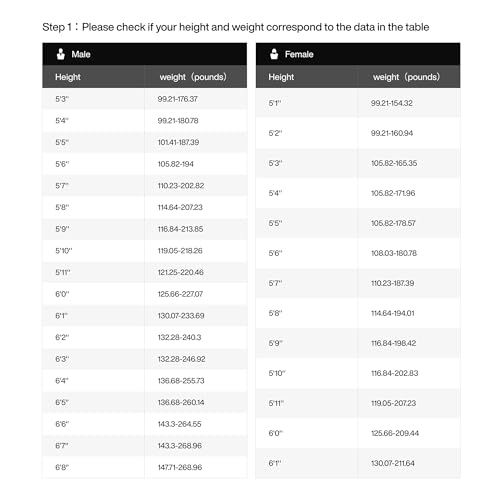Click the Female Height column header
Image resolution: width=500 pixels, height=500 pixels.
point(281,77)
